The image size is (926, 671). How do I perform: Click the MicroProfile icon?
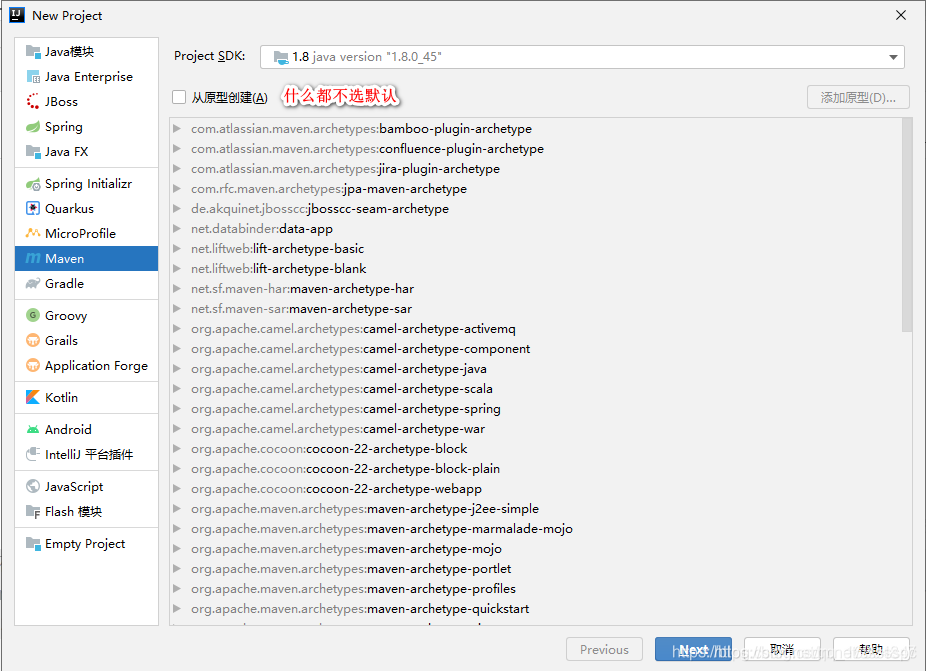[33, 233]
